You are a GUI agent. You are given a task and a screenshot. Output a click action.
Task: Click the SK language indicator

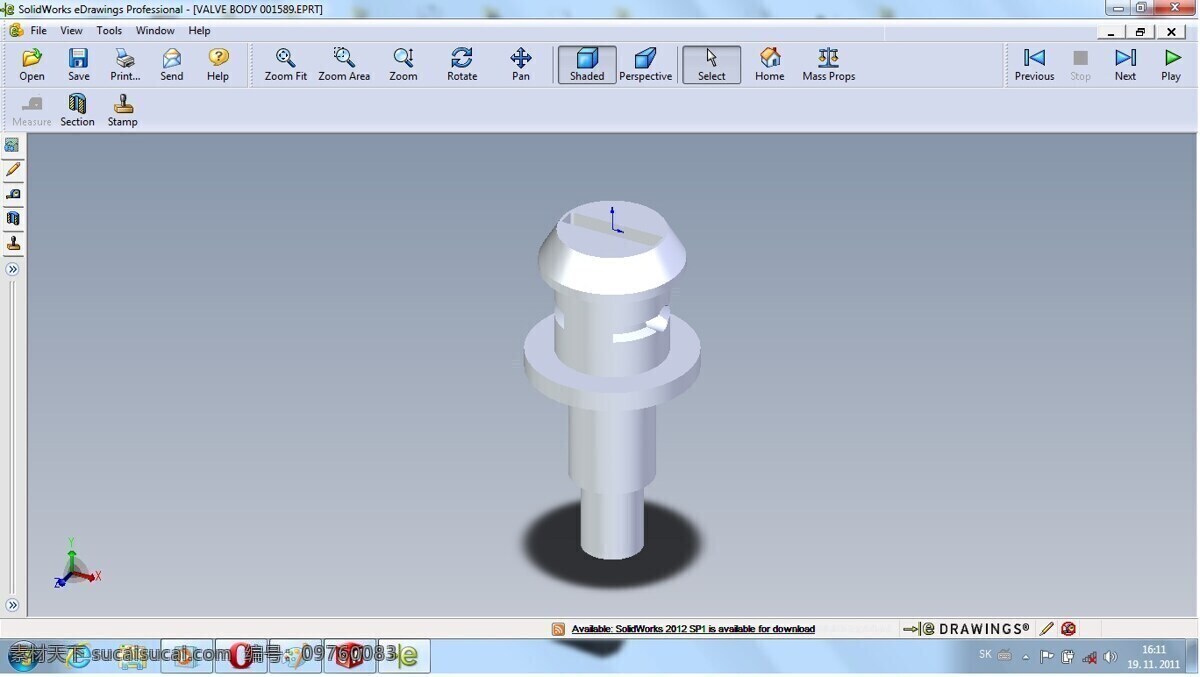coord(985,654)
